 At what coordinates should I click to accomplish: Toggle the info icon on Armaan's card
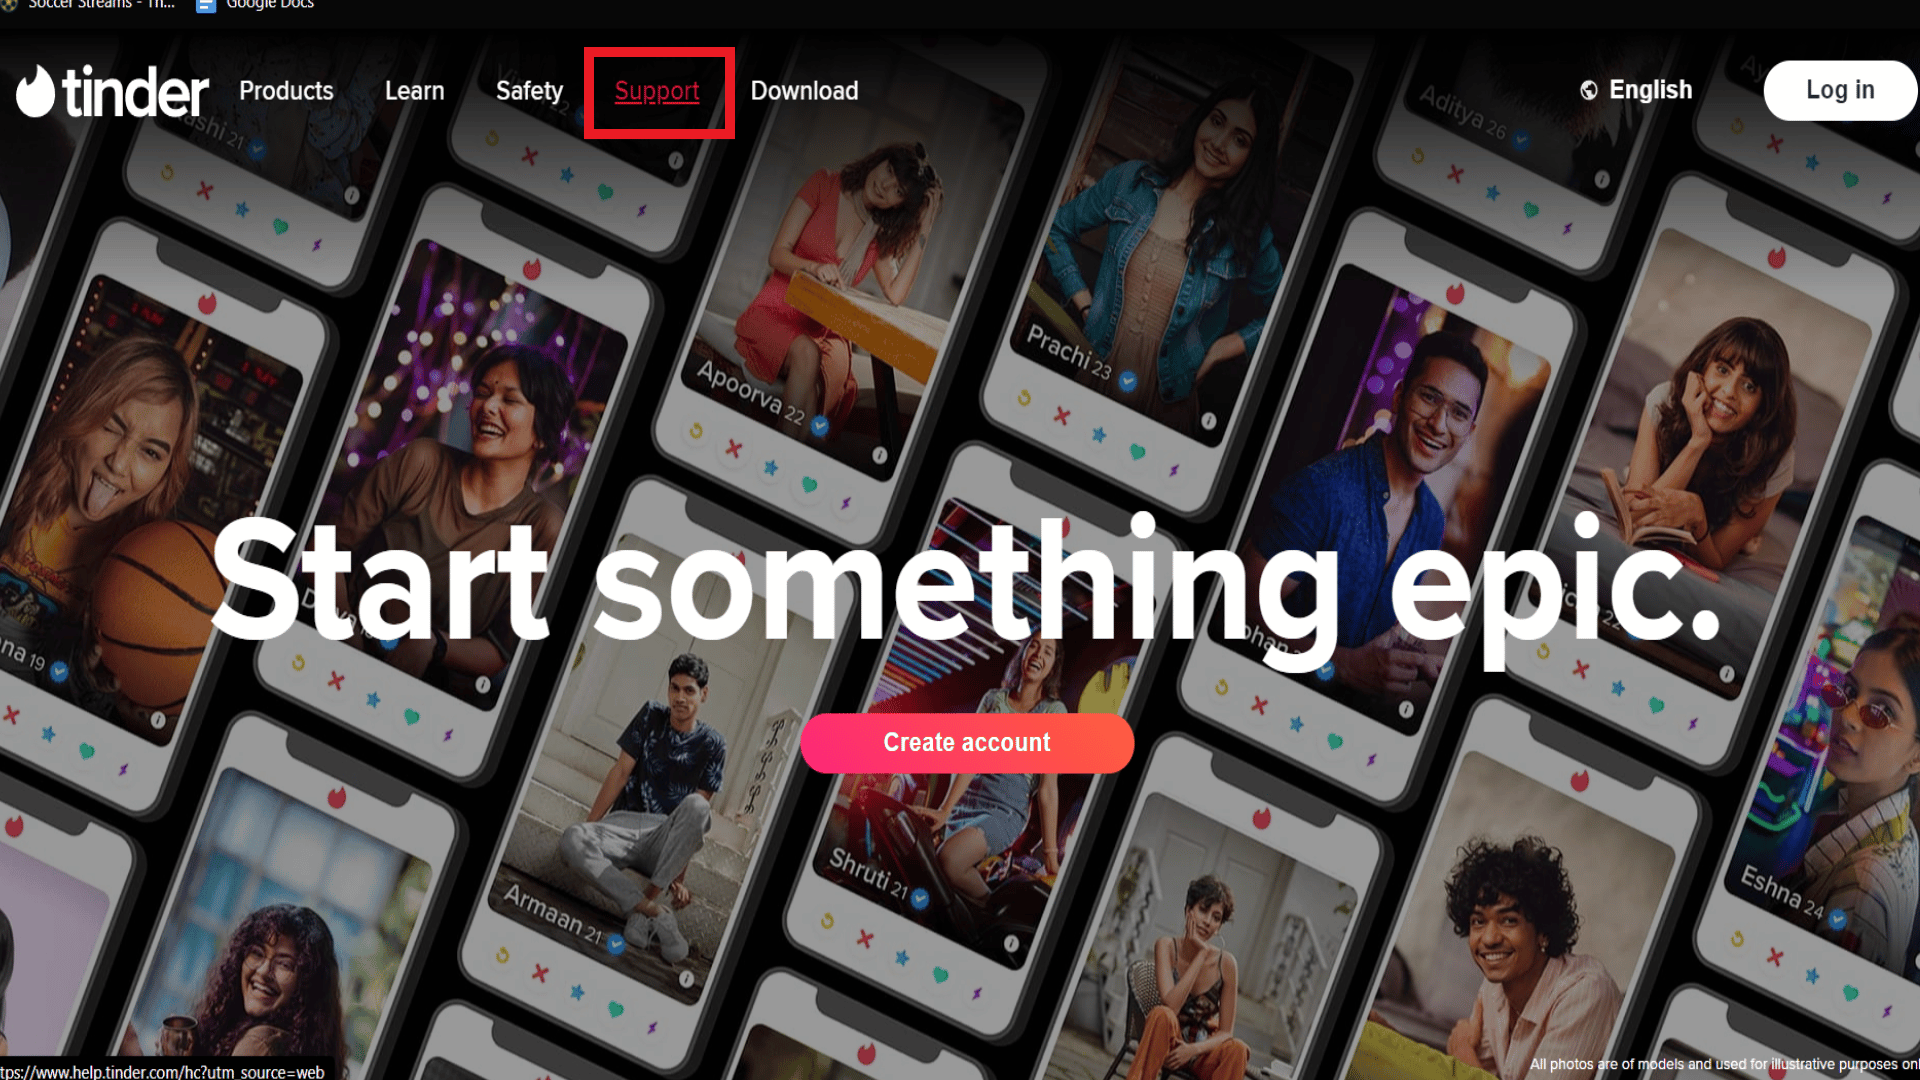(688, 978)
